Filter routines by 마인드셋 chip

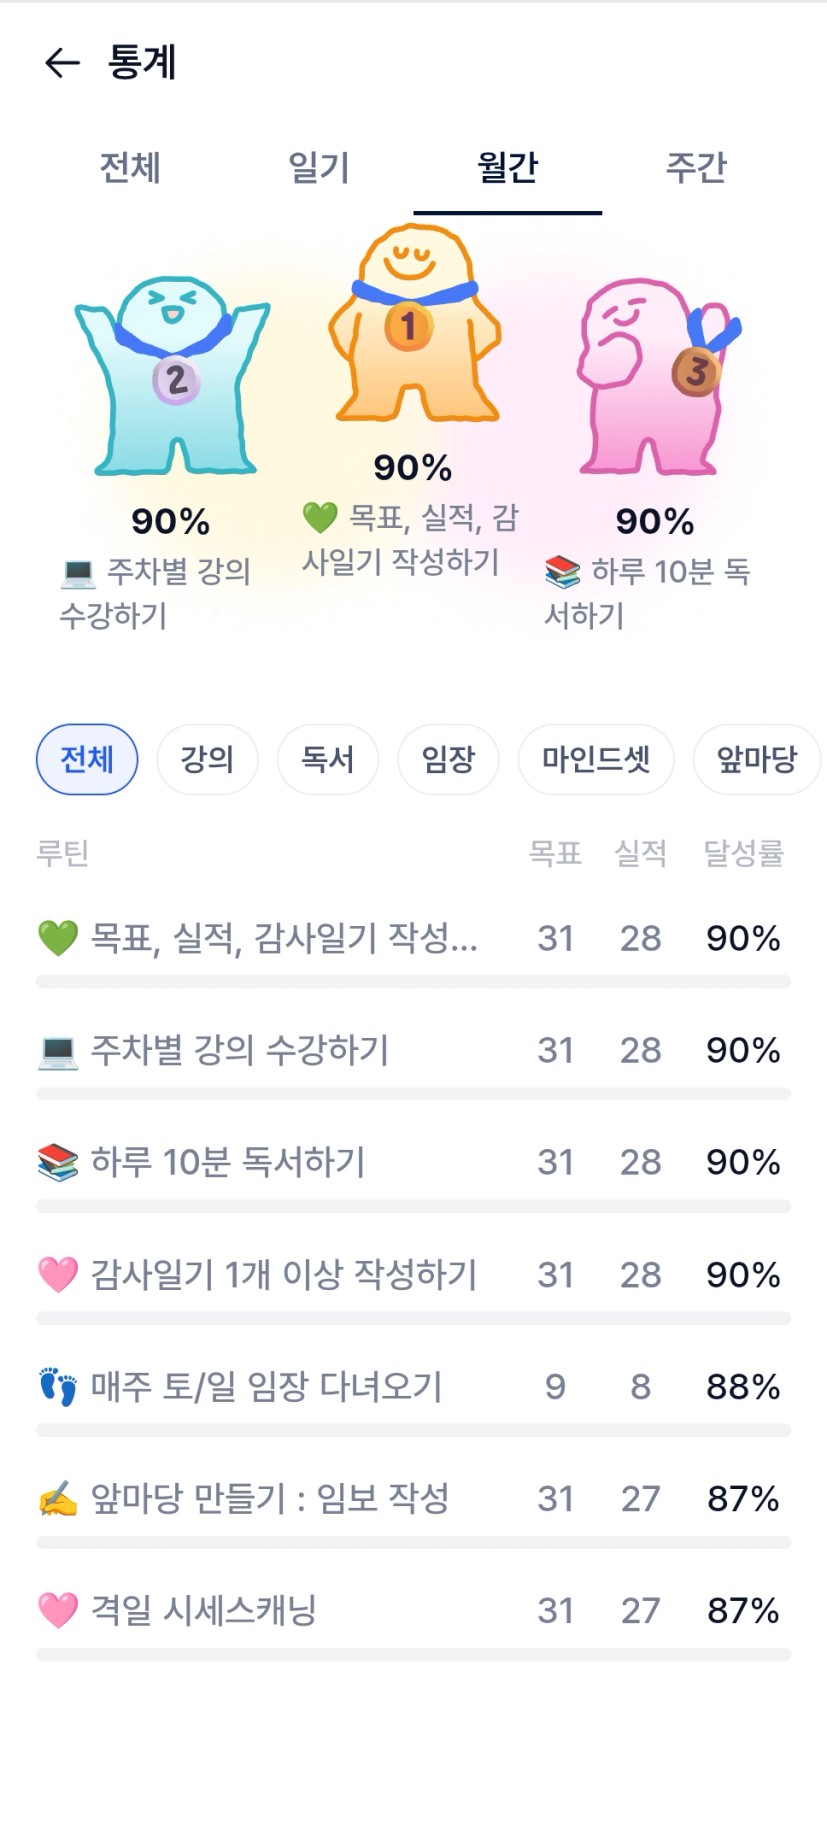tap(596, 760)
